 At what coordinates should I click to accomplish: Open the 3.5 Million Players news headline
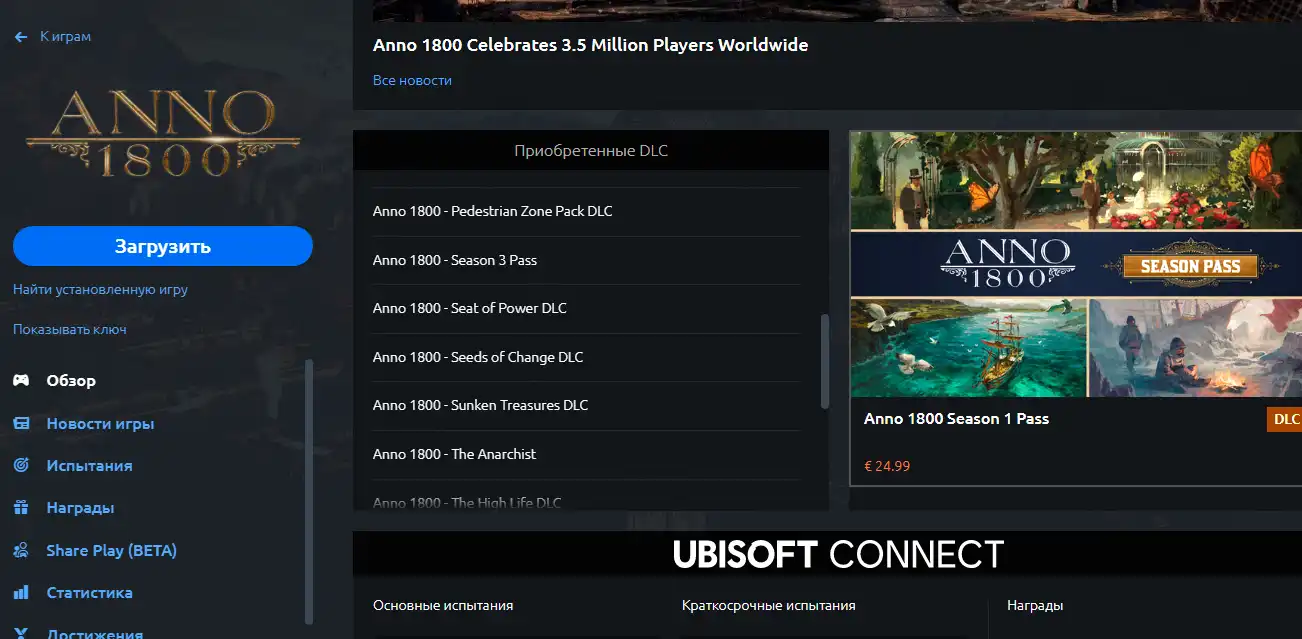[590, 45]
